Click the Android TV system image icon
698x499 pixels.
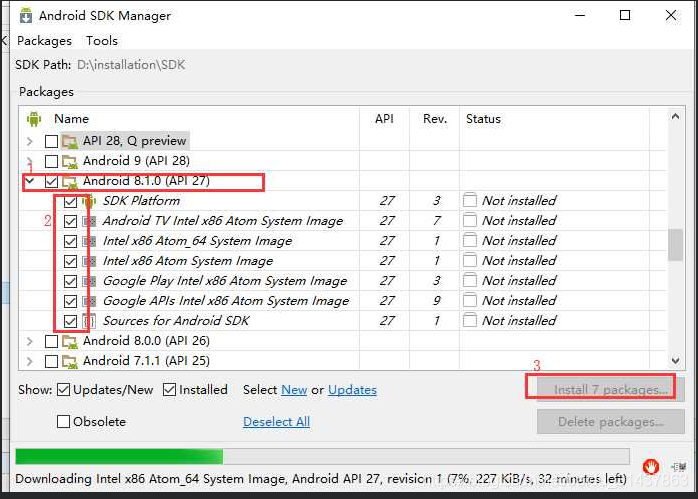[x=89, y=221]
